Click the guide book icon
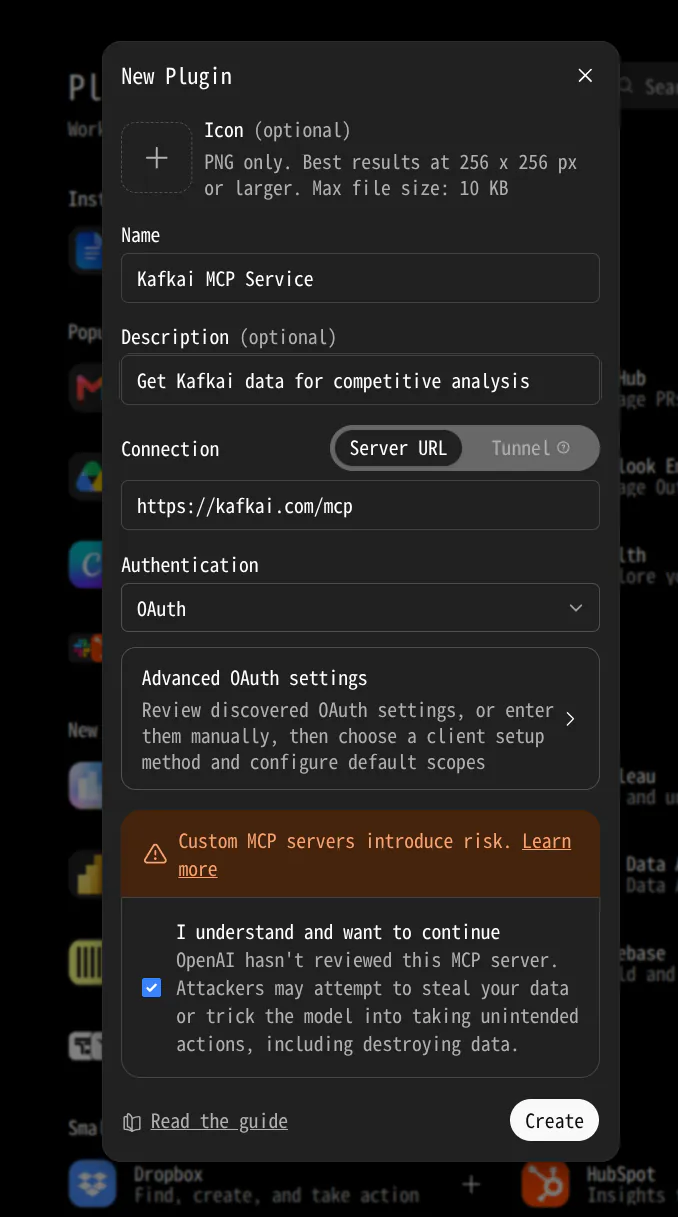This screenshot has height=1217, width=678. (132, 1122)
